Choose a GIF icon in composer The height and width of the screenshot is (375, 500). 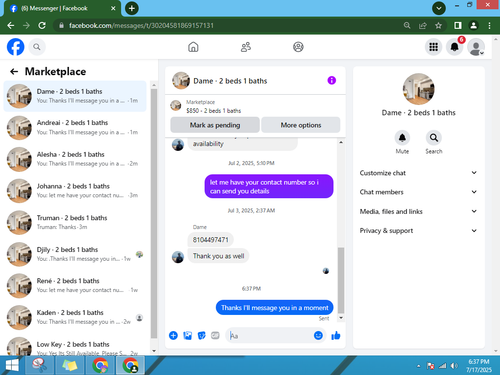click(x=215, y=335)
